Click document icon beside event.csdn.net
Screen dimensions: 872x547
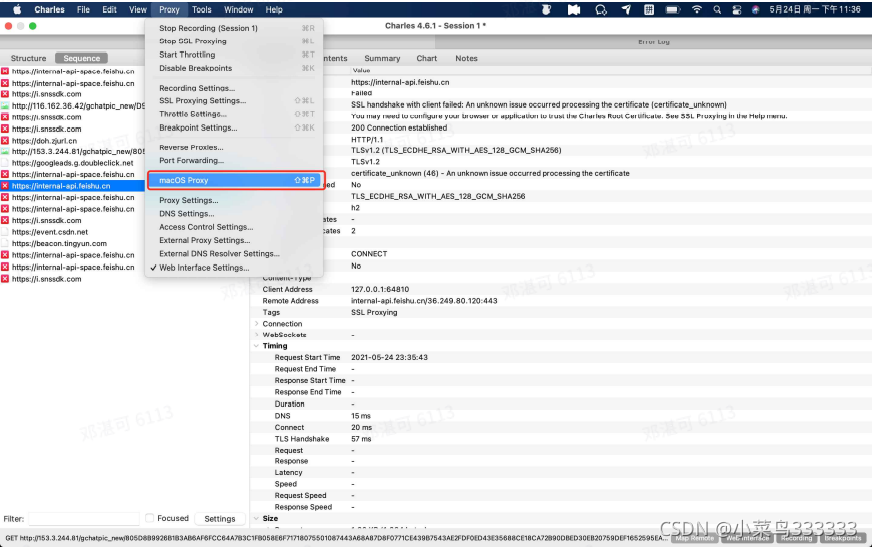coord(5,232)
